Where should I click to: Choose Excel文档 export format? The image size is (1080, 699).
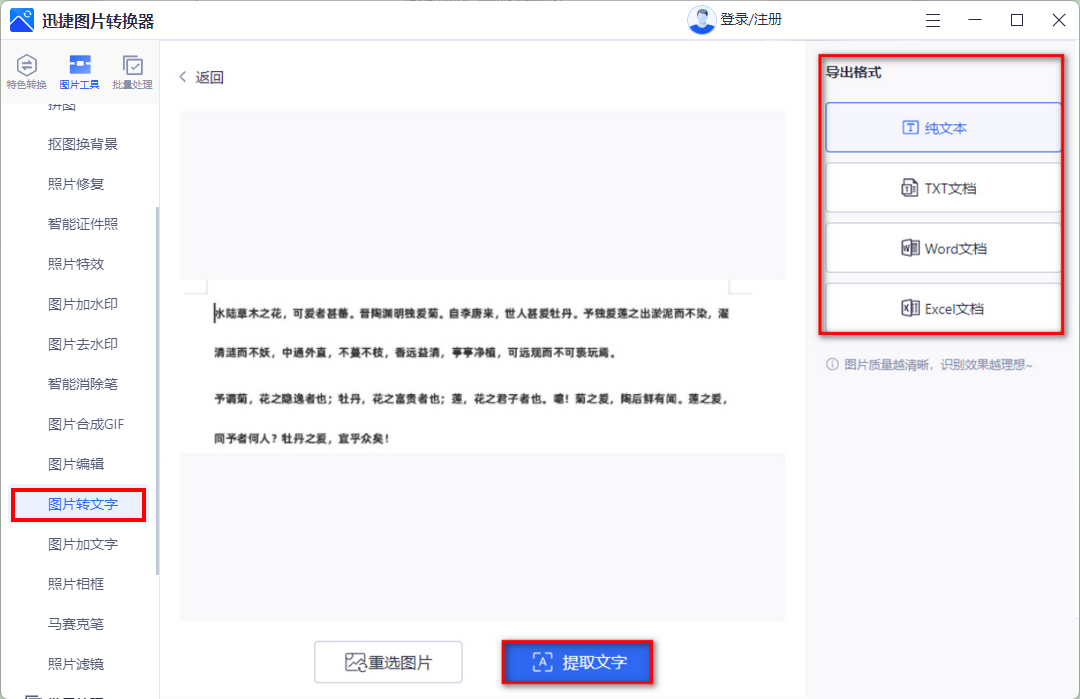[943, 308]
